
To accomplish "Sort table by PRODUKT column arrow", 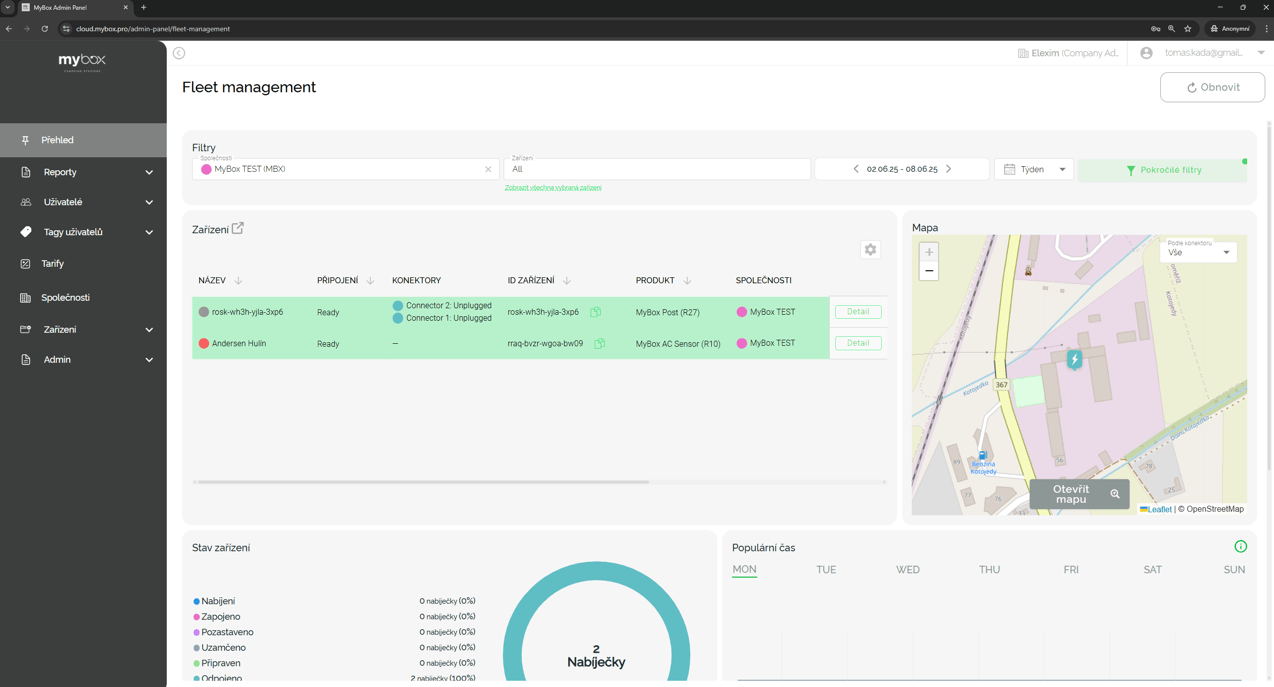I will [x=687, y=281].
